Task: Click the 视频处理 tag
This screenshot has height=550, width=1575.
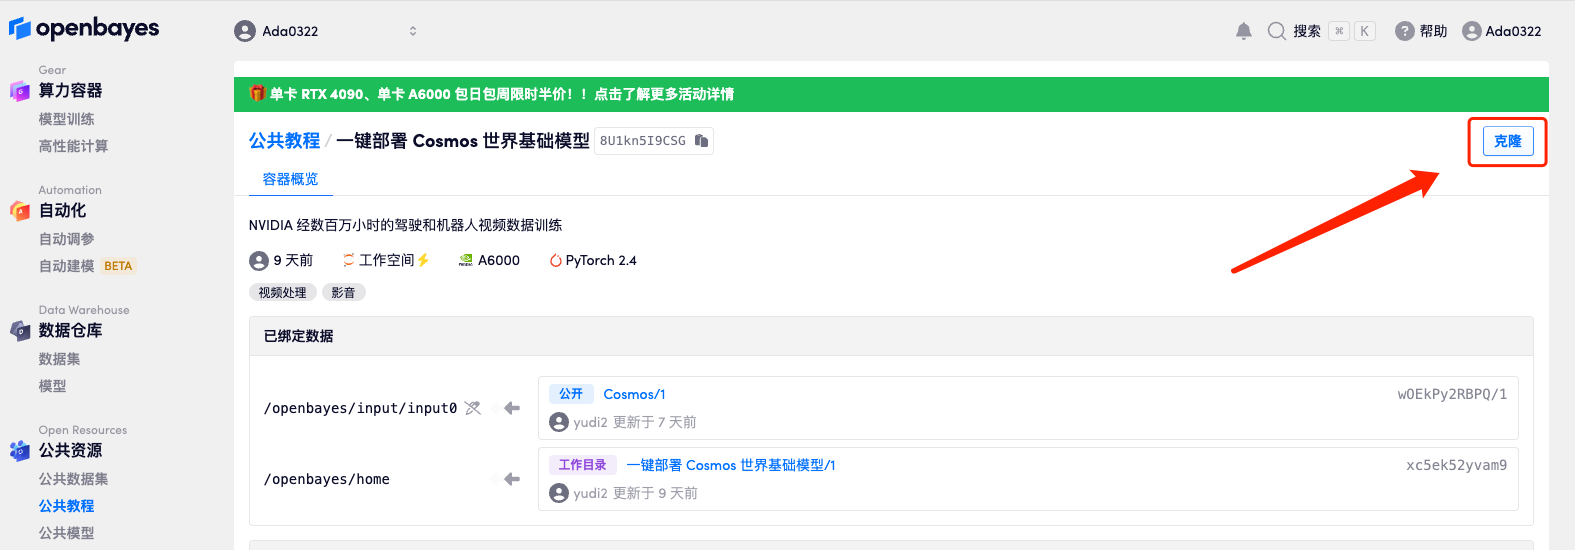Action: pyautogui.click(x=282, y=292)
